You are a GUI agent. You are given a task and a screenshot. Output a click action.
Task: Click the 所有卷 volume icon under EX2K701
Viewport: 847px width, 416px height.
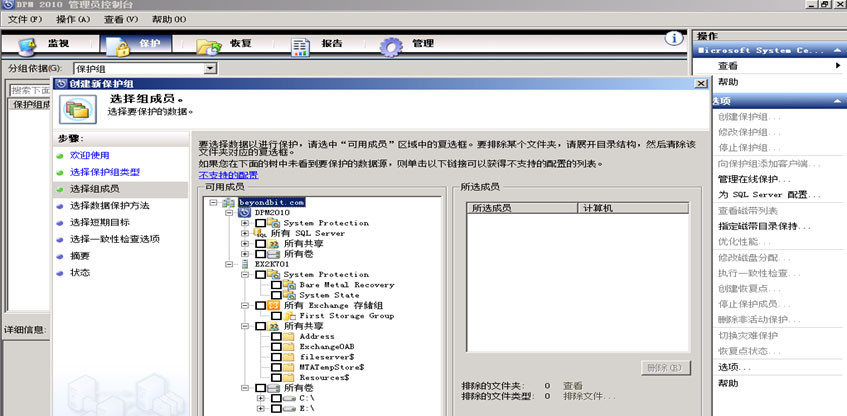pos(273,388)
